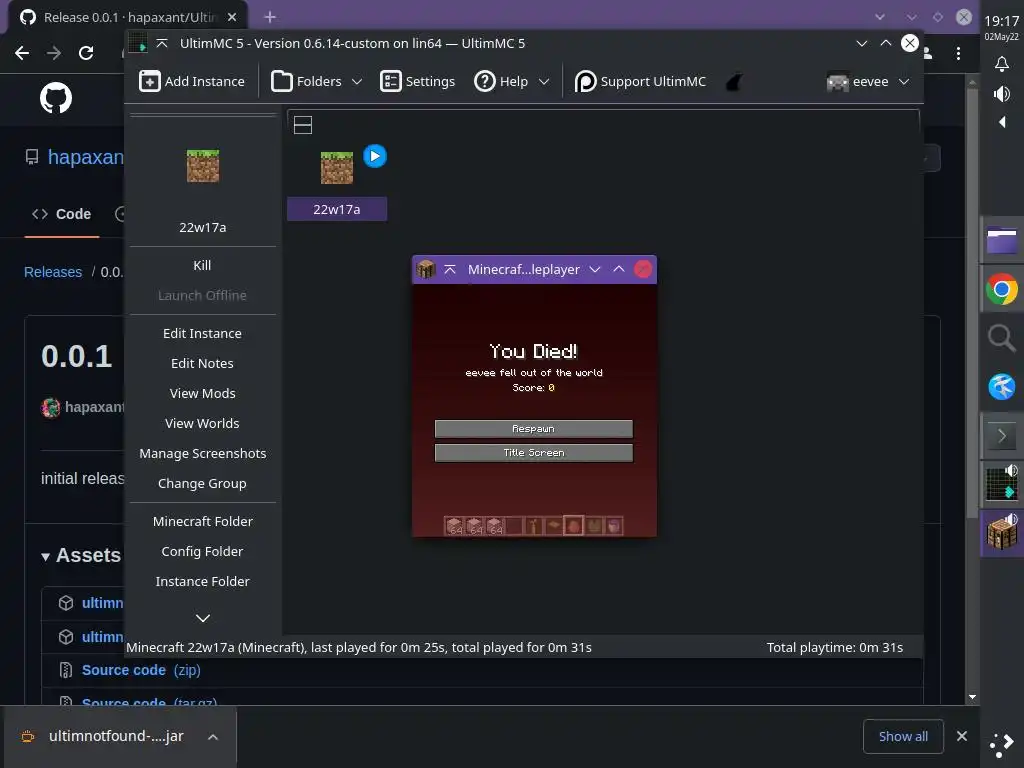The image size is (1024, 768).
Task: Open notifications bell in system panel
Action: pyautogui.click(x=1002, y=63)
